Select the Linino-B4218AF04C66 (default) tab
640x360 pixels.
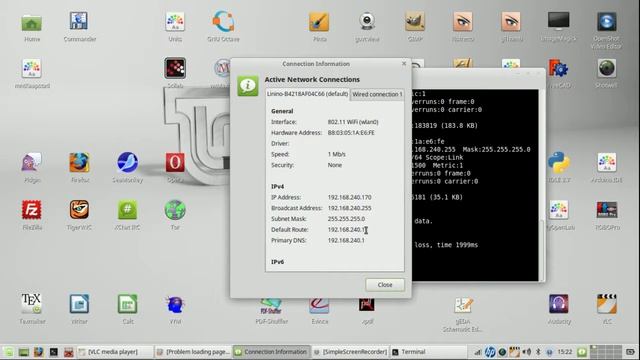click(x=307, y=94)
